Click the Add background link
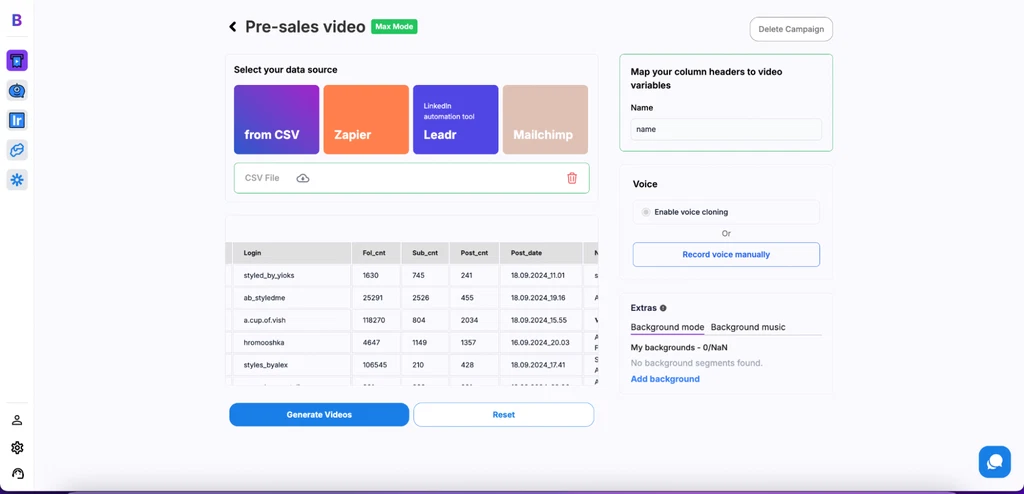Image resolution: width=1024 pixels, height=494 pixels. pyautogui.click(x=665, y=379)
